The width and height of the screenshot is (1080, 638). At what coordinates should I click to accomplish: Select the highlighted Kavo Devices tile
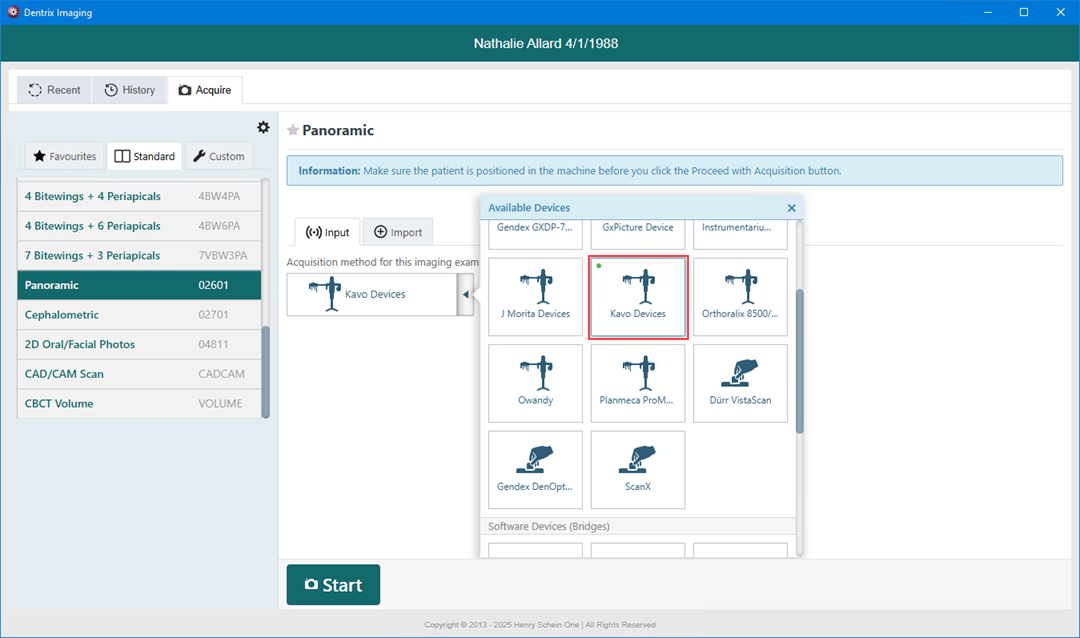point(638,297)
